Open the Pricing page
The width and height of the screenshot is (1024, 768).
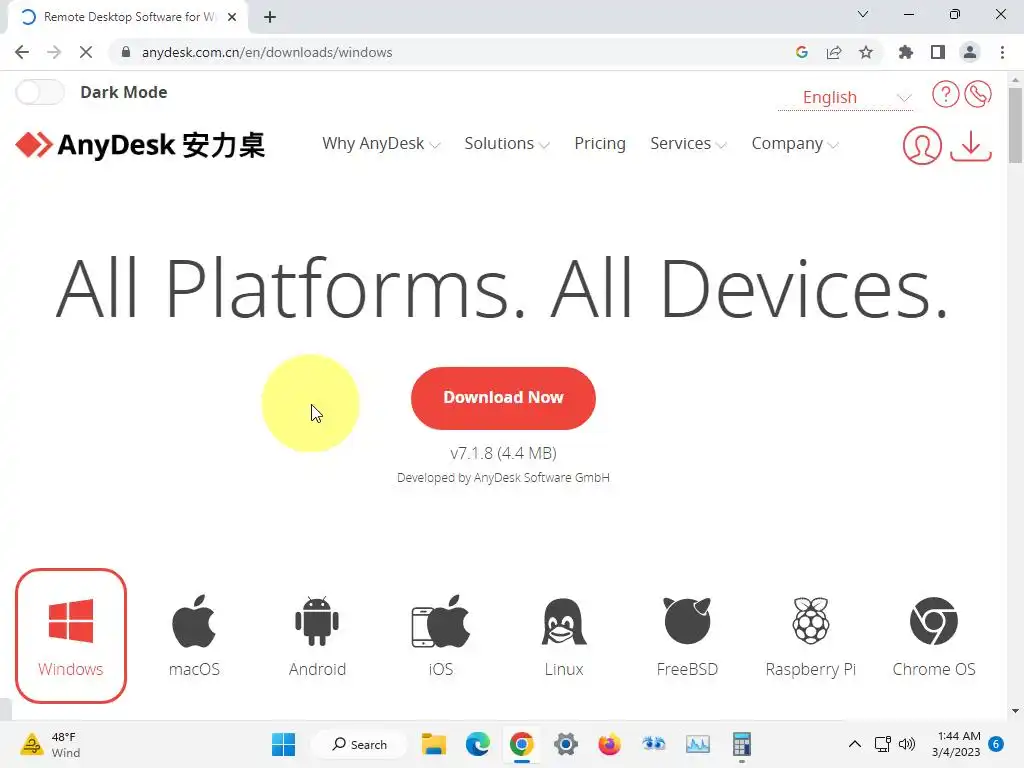tap(600, 144)
